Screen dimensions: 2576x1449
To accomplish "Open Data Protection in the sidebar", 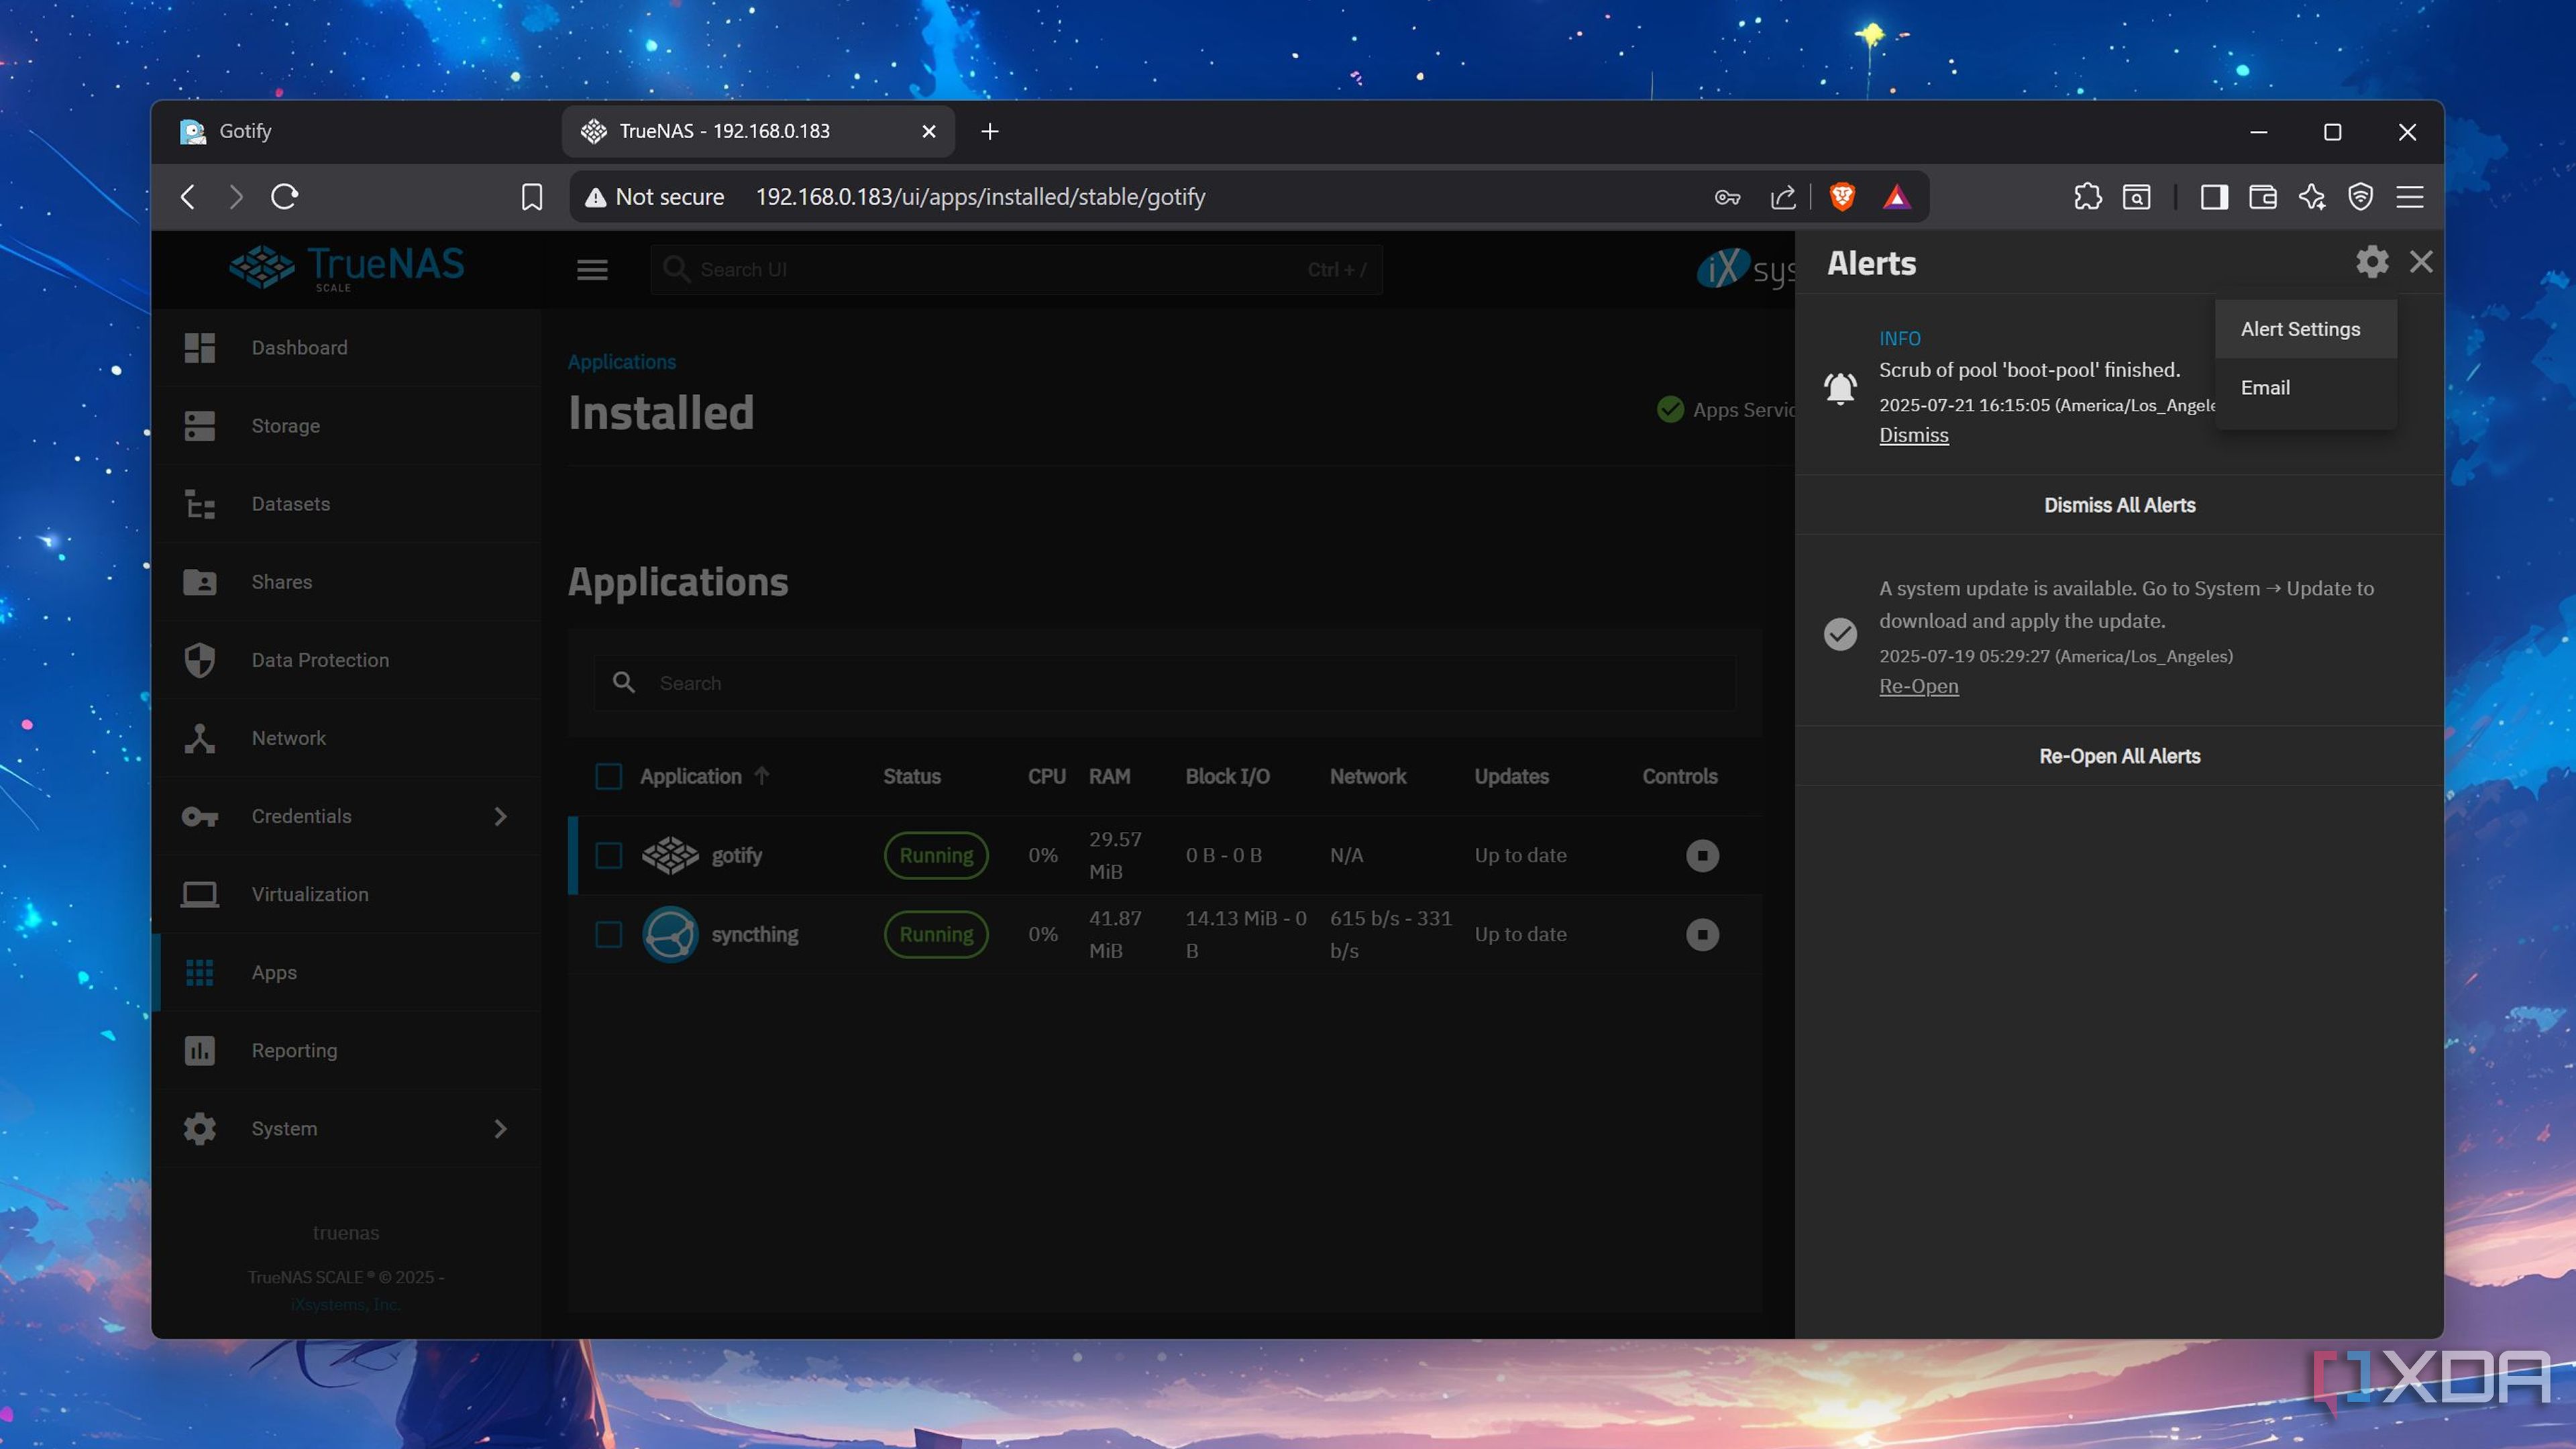I will click(346, 660).
